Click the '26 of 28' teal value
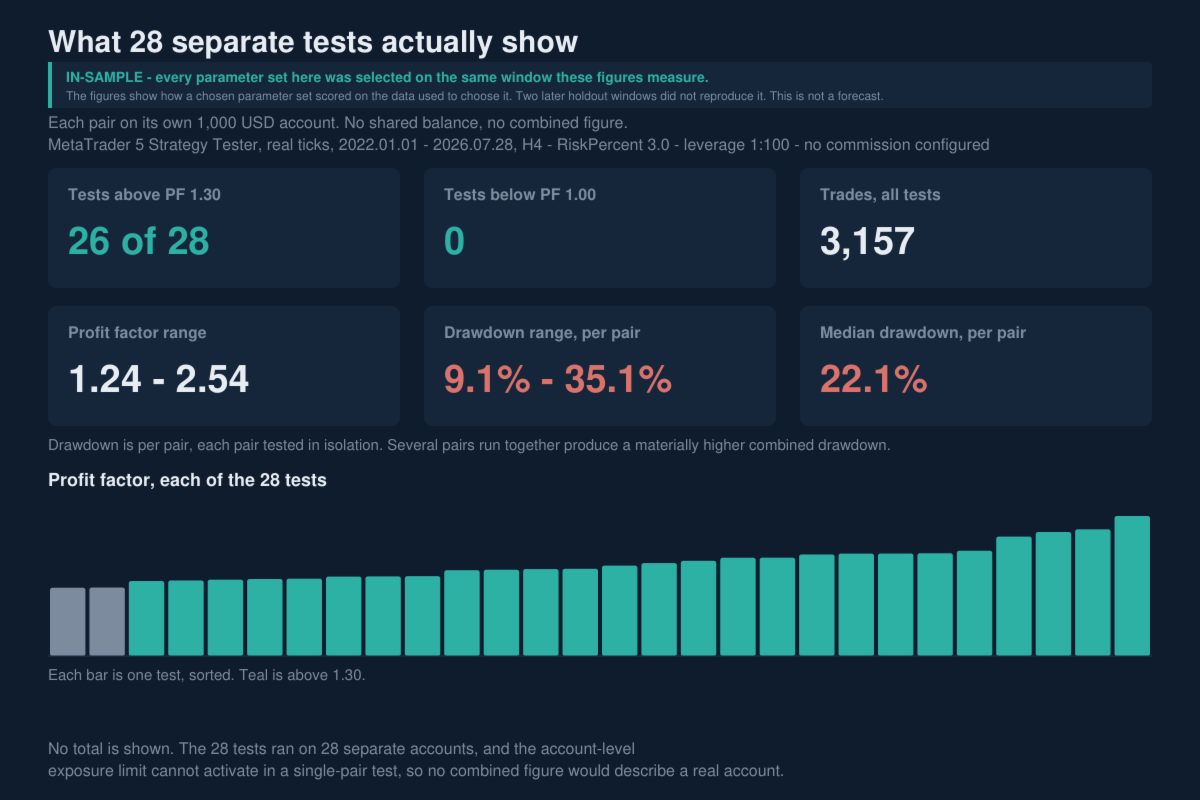Screen dimensions: 1200x800 point(139,241)
